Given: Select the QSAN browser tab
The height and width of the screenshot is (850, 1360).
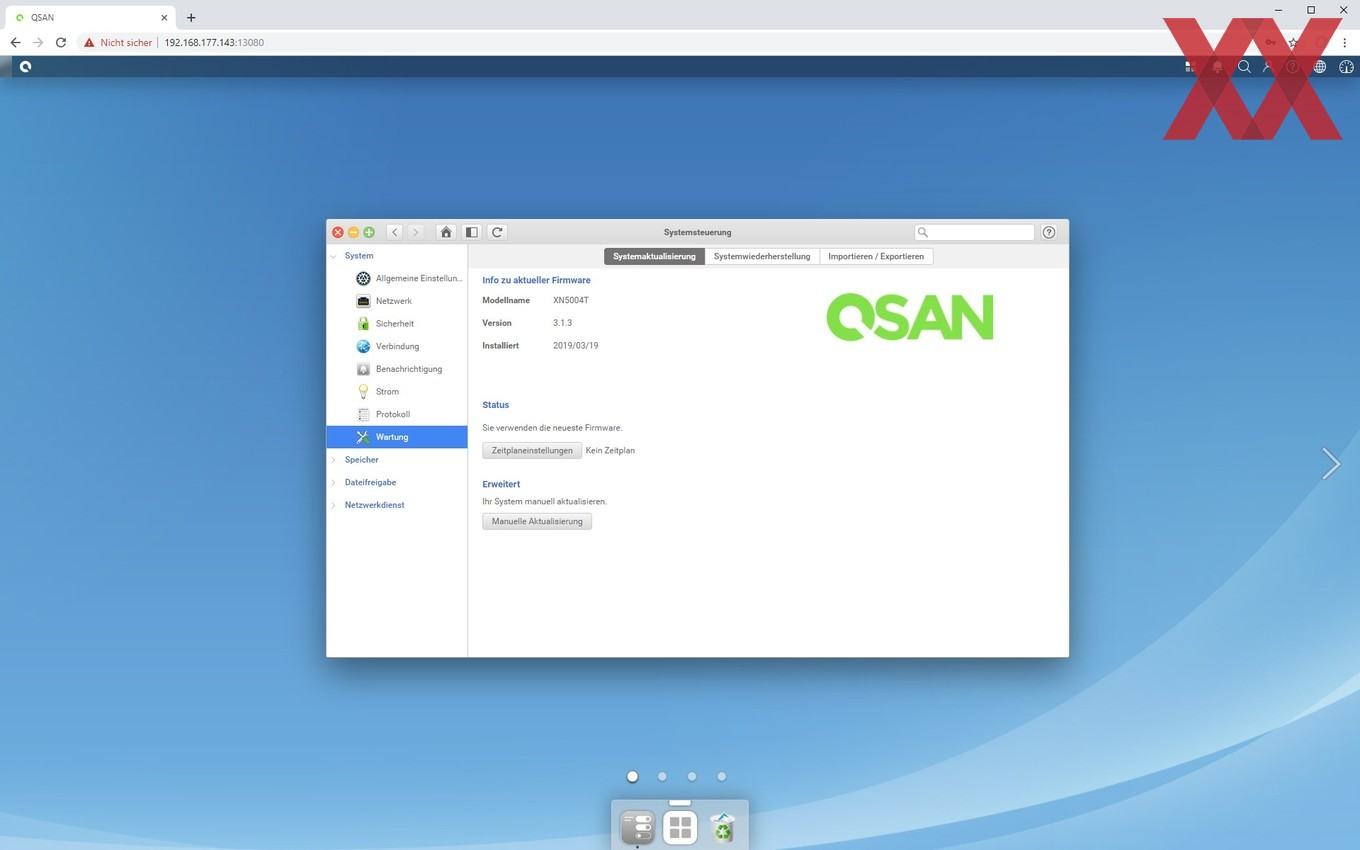Looking at the screenshot, I should point(90,17).
